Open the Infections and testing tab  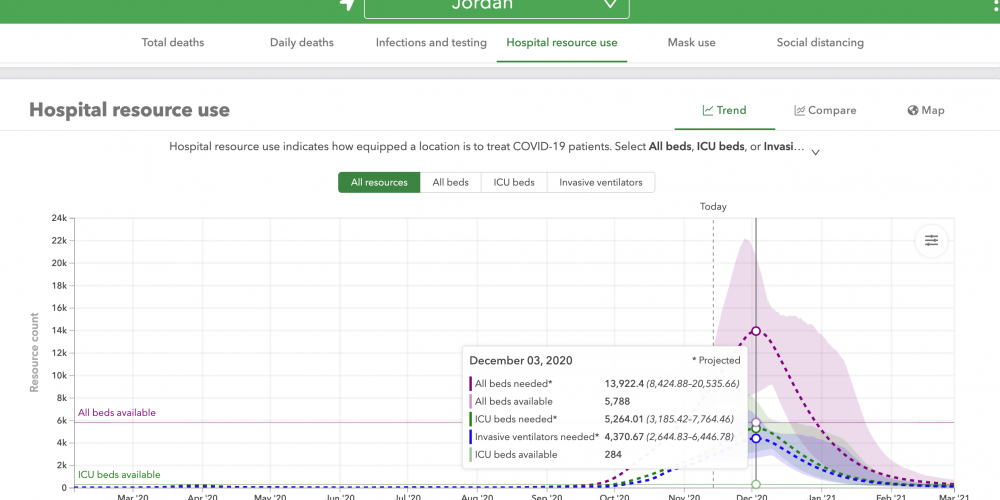[431, 43]
